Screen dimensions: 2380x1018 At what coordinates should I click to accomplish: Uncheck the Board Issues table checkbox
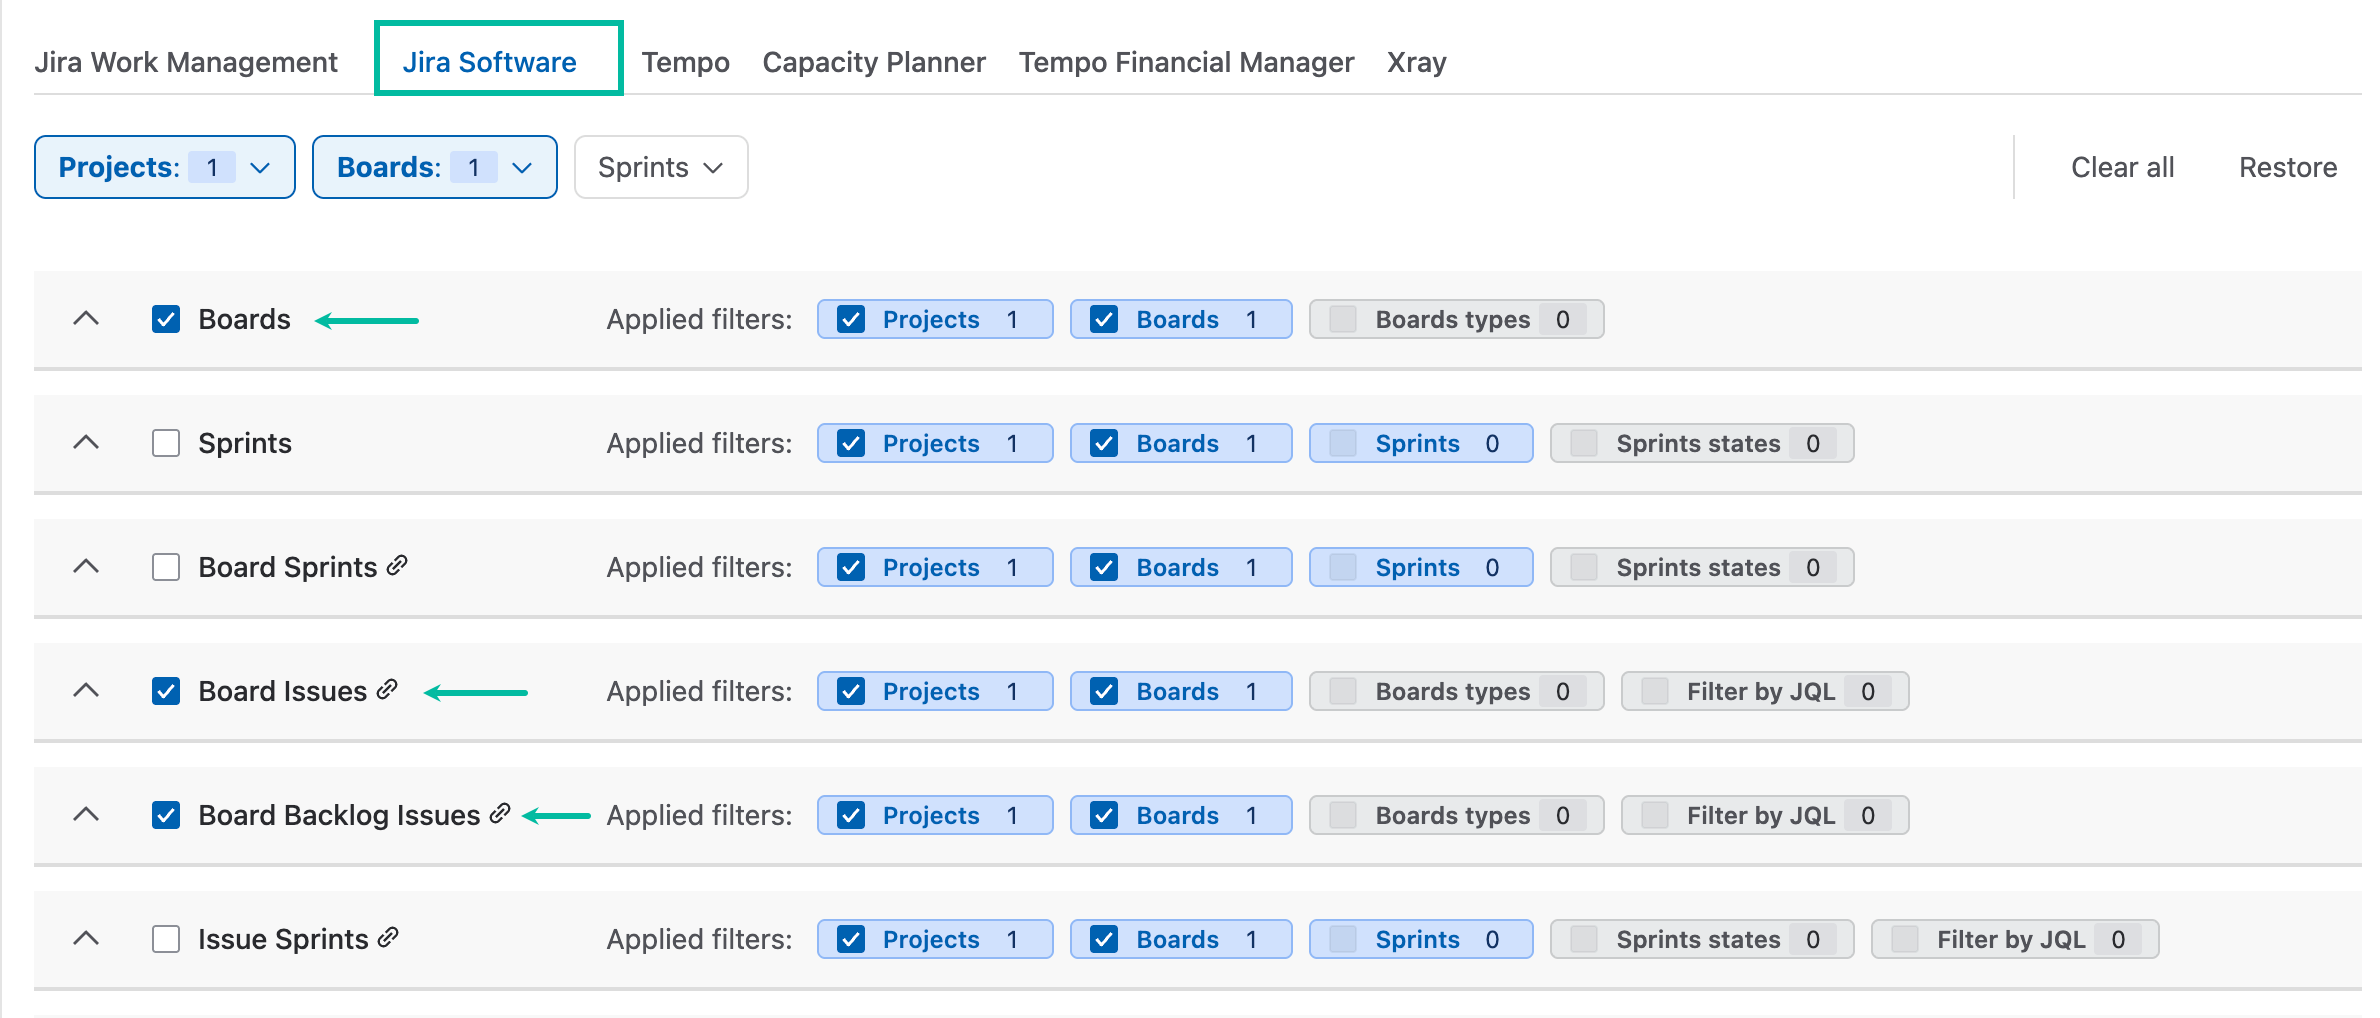[x=166, y=691]
